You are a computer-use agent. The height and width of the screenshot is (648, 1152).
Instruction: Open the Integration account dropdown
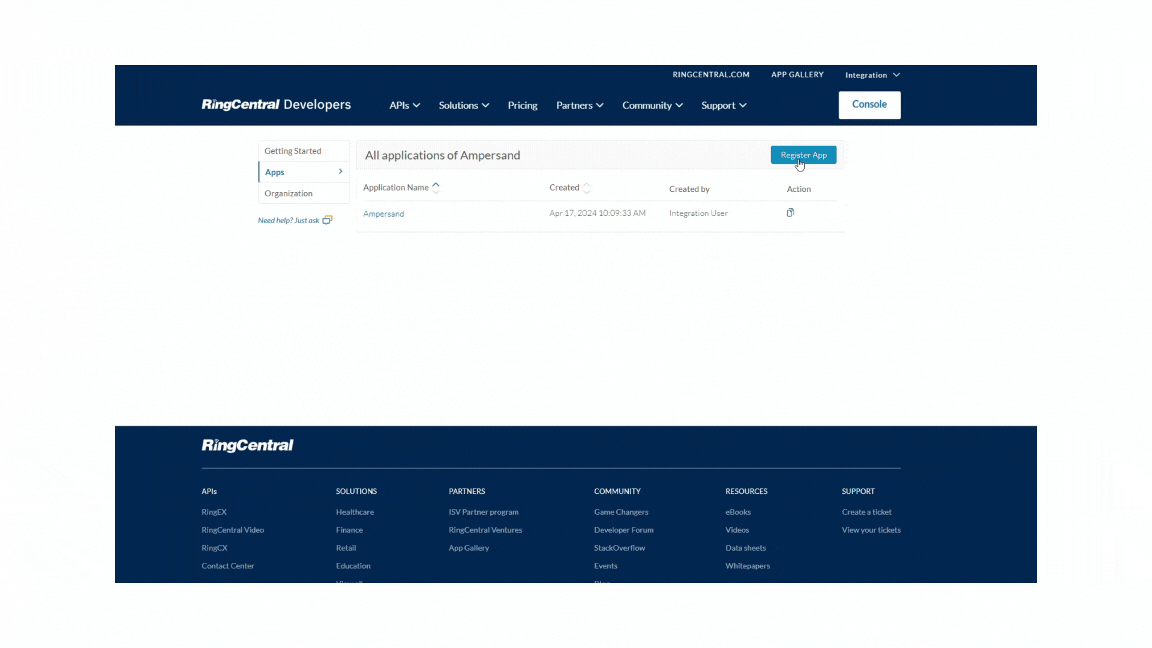pyautogui.click(x=871, y=74)
